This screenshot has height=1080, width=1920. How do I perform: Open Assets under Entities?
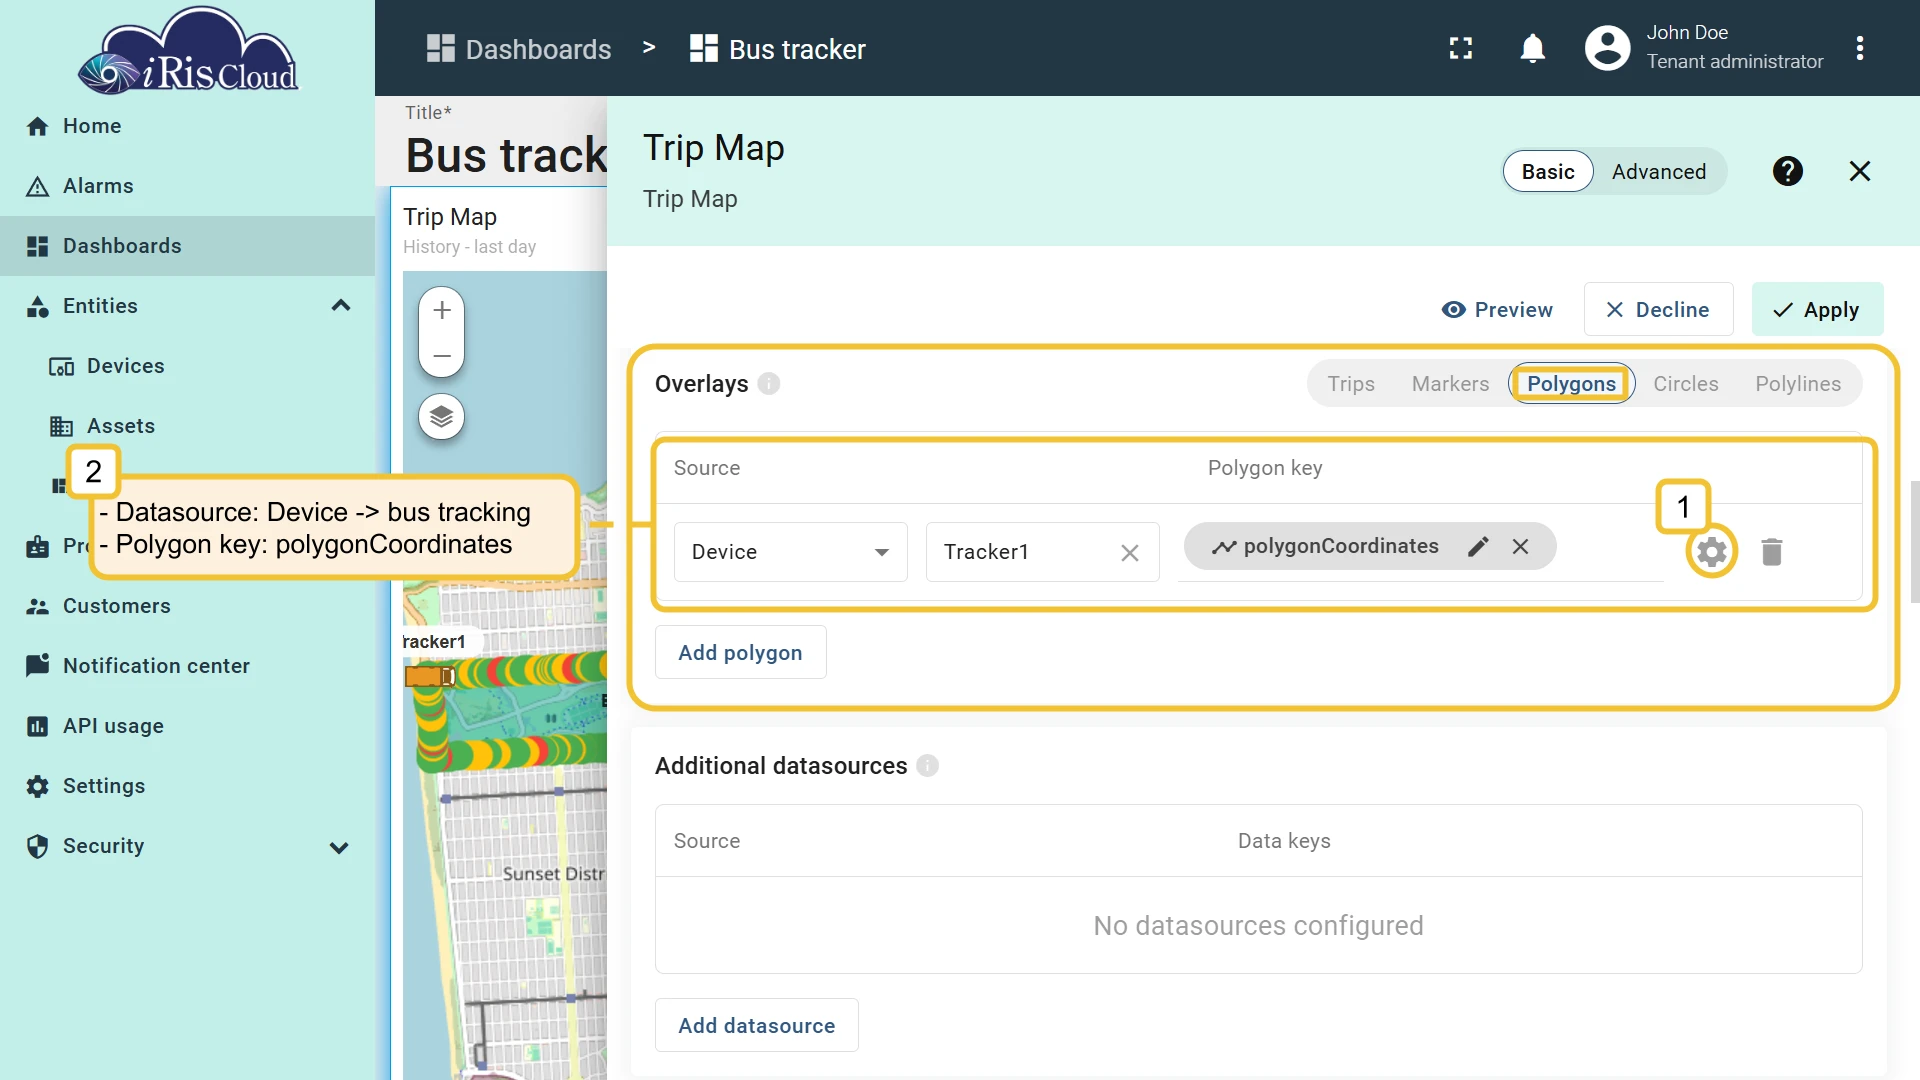pyautogui.click(x=187, y=426)
